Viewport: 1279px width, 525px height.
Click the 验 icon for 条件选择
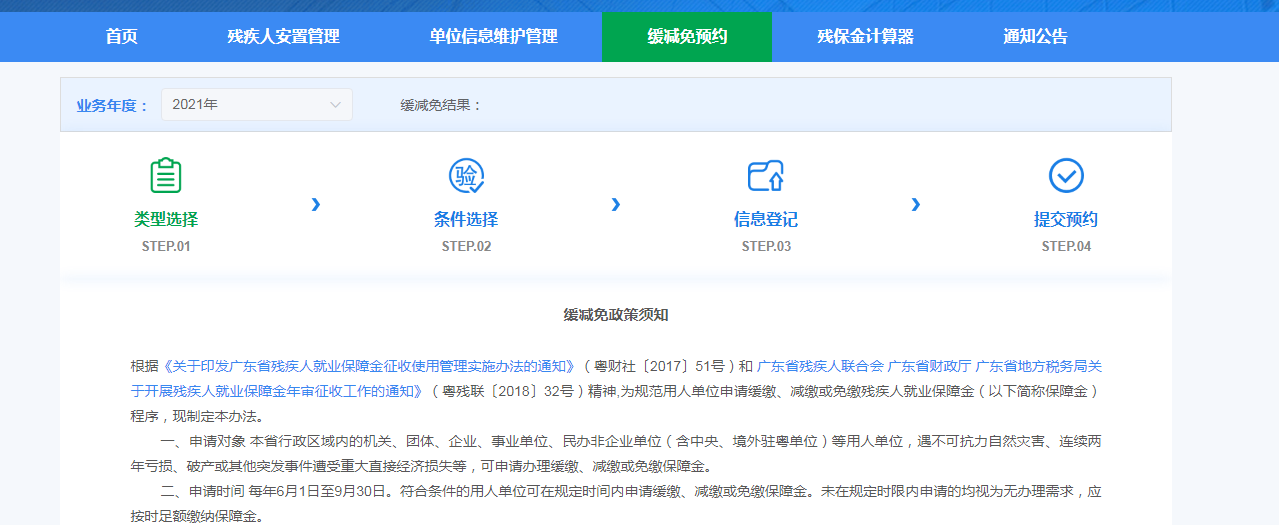[x=466, y=176]
